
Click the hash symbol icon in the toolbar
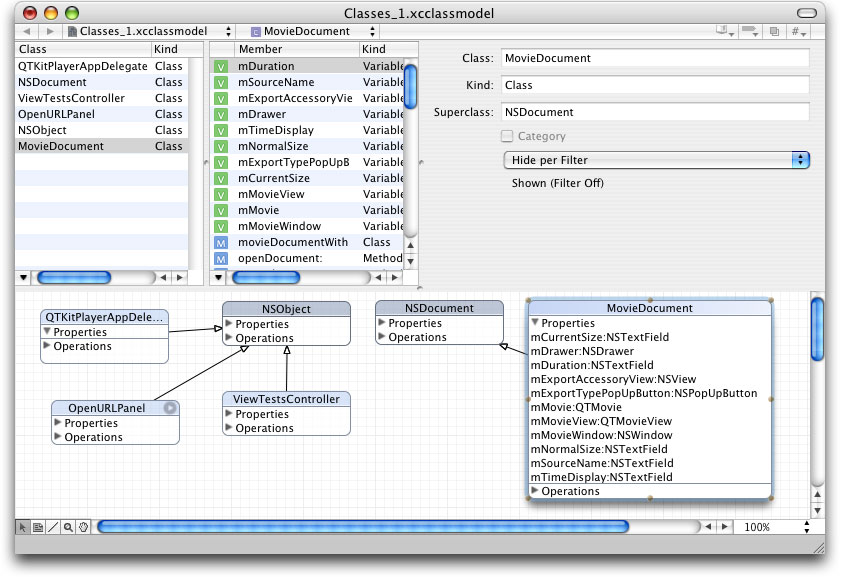coord(795,30)
